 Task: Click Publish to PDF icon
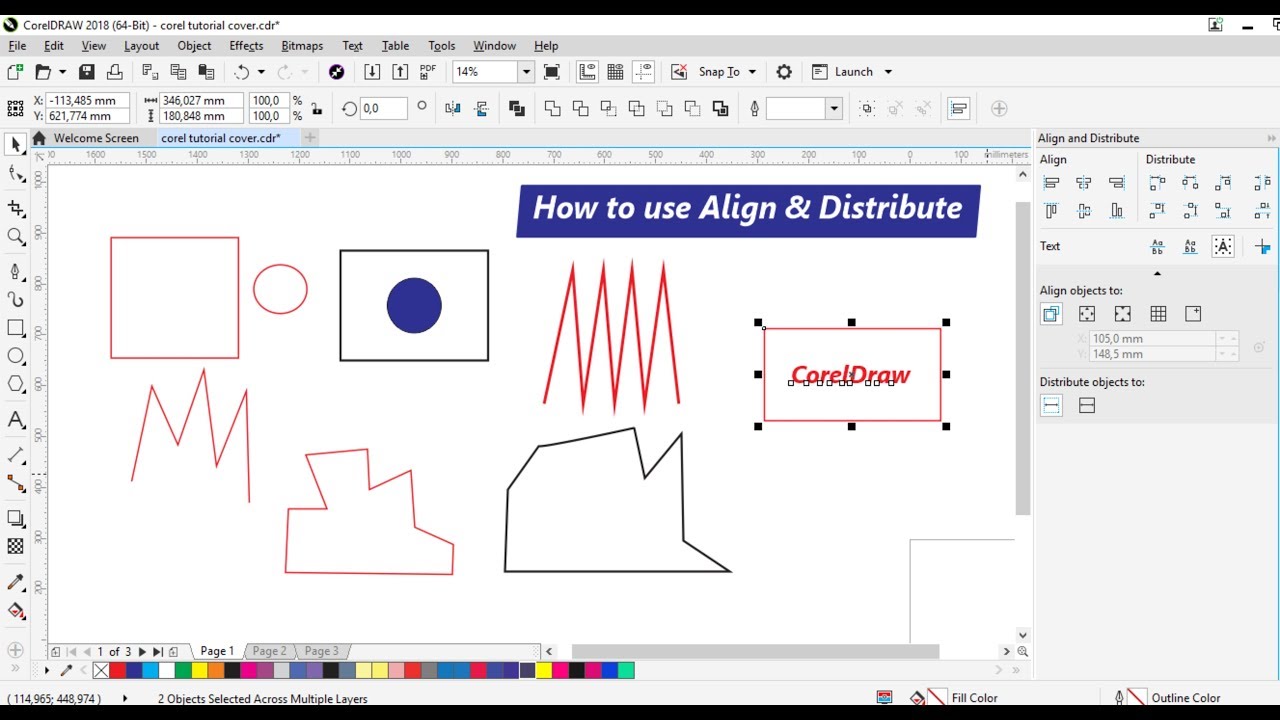[x=428, y=72]
